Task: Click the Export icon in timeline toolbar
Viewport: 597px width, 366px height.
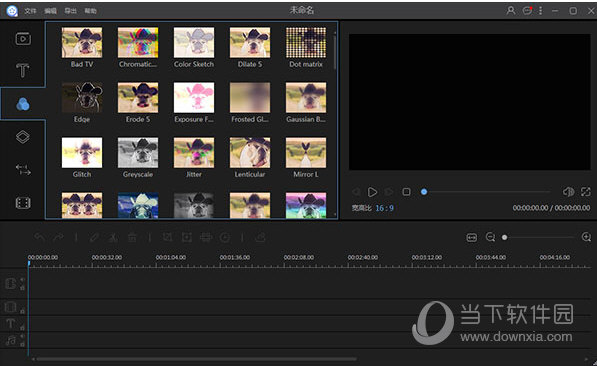Action: (x=260, y=238)
